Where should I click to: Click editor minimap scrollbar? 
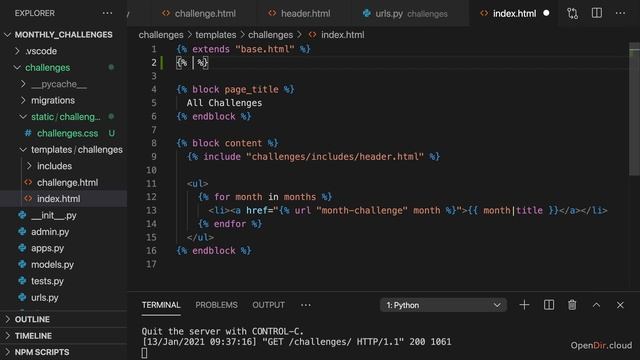[x=634, y=109]
